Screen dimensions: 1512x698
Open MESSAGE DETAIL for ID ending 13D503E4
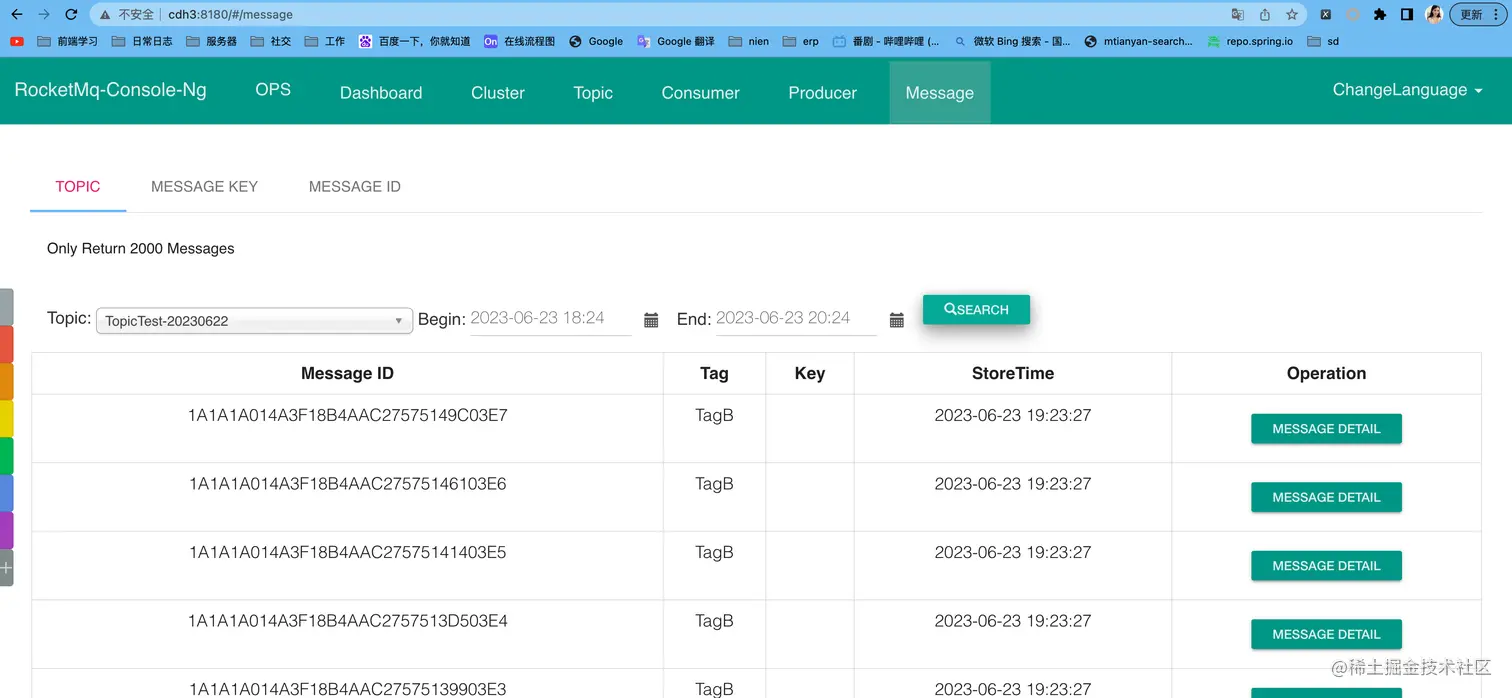[1326, 634]
